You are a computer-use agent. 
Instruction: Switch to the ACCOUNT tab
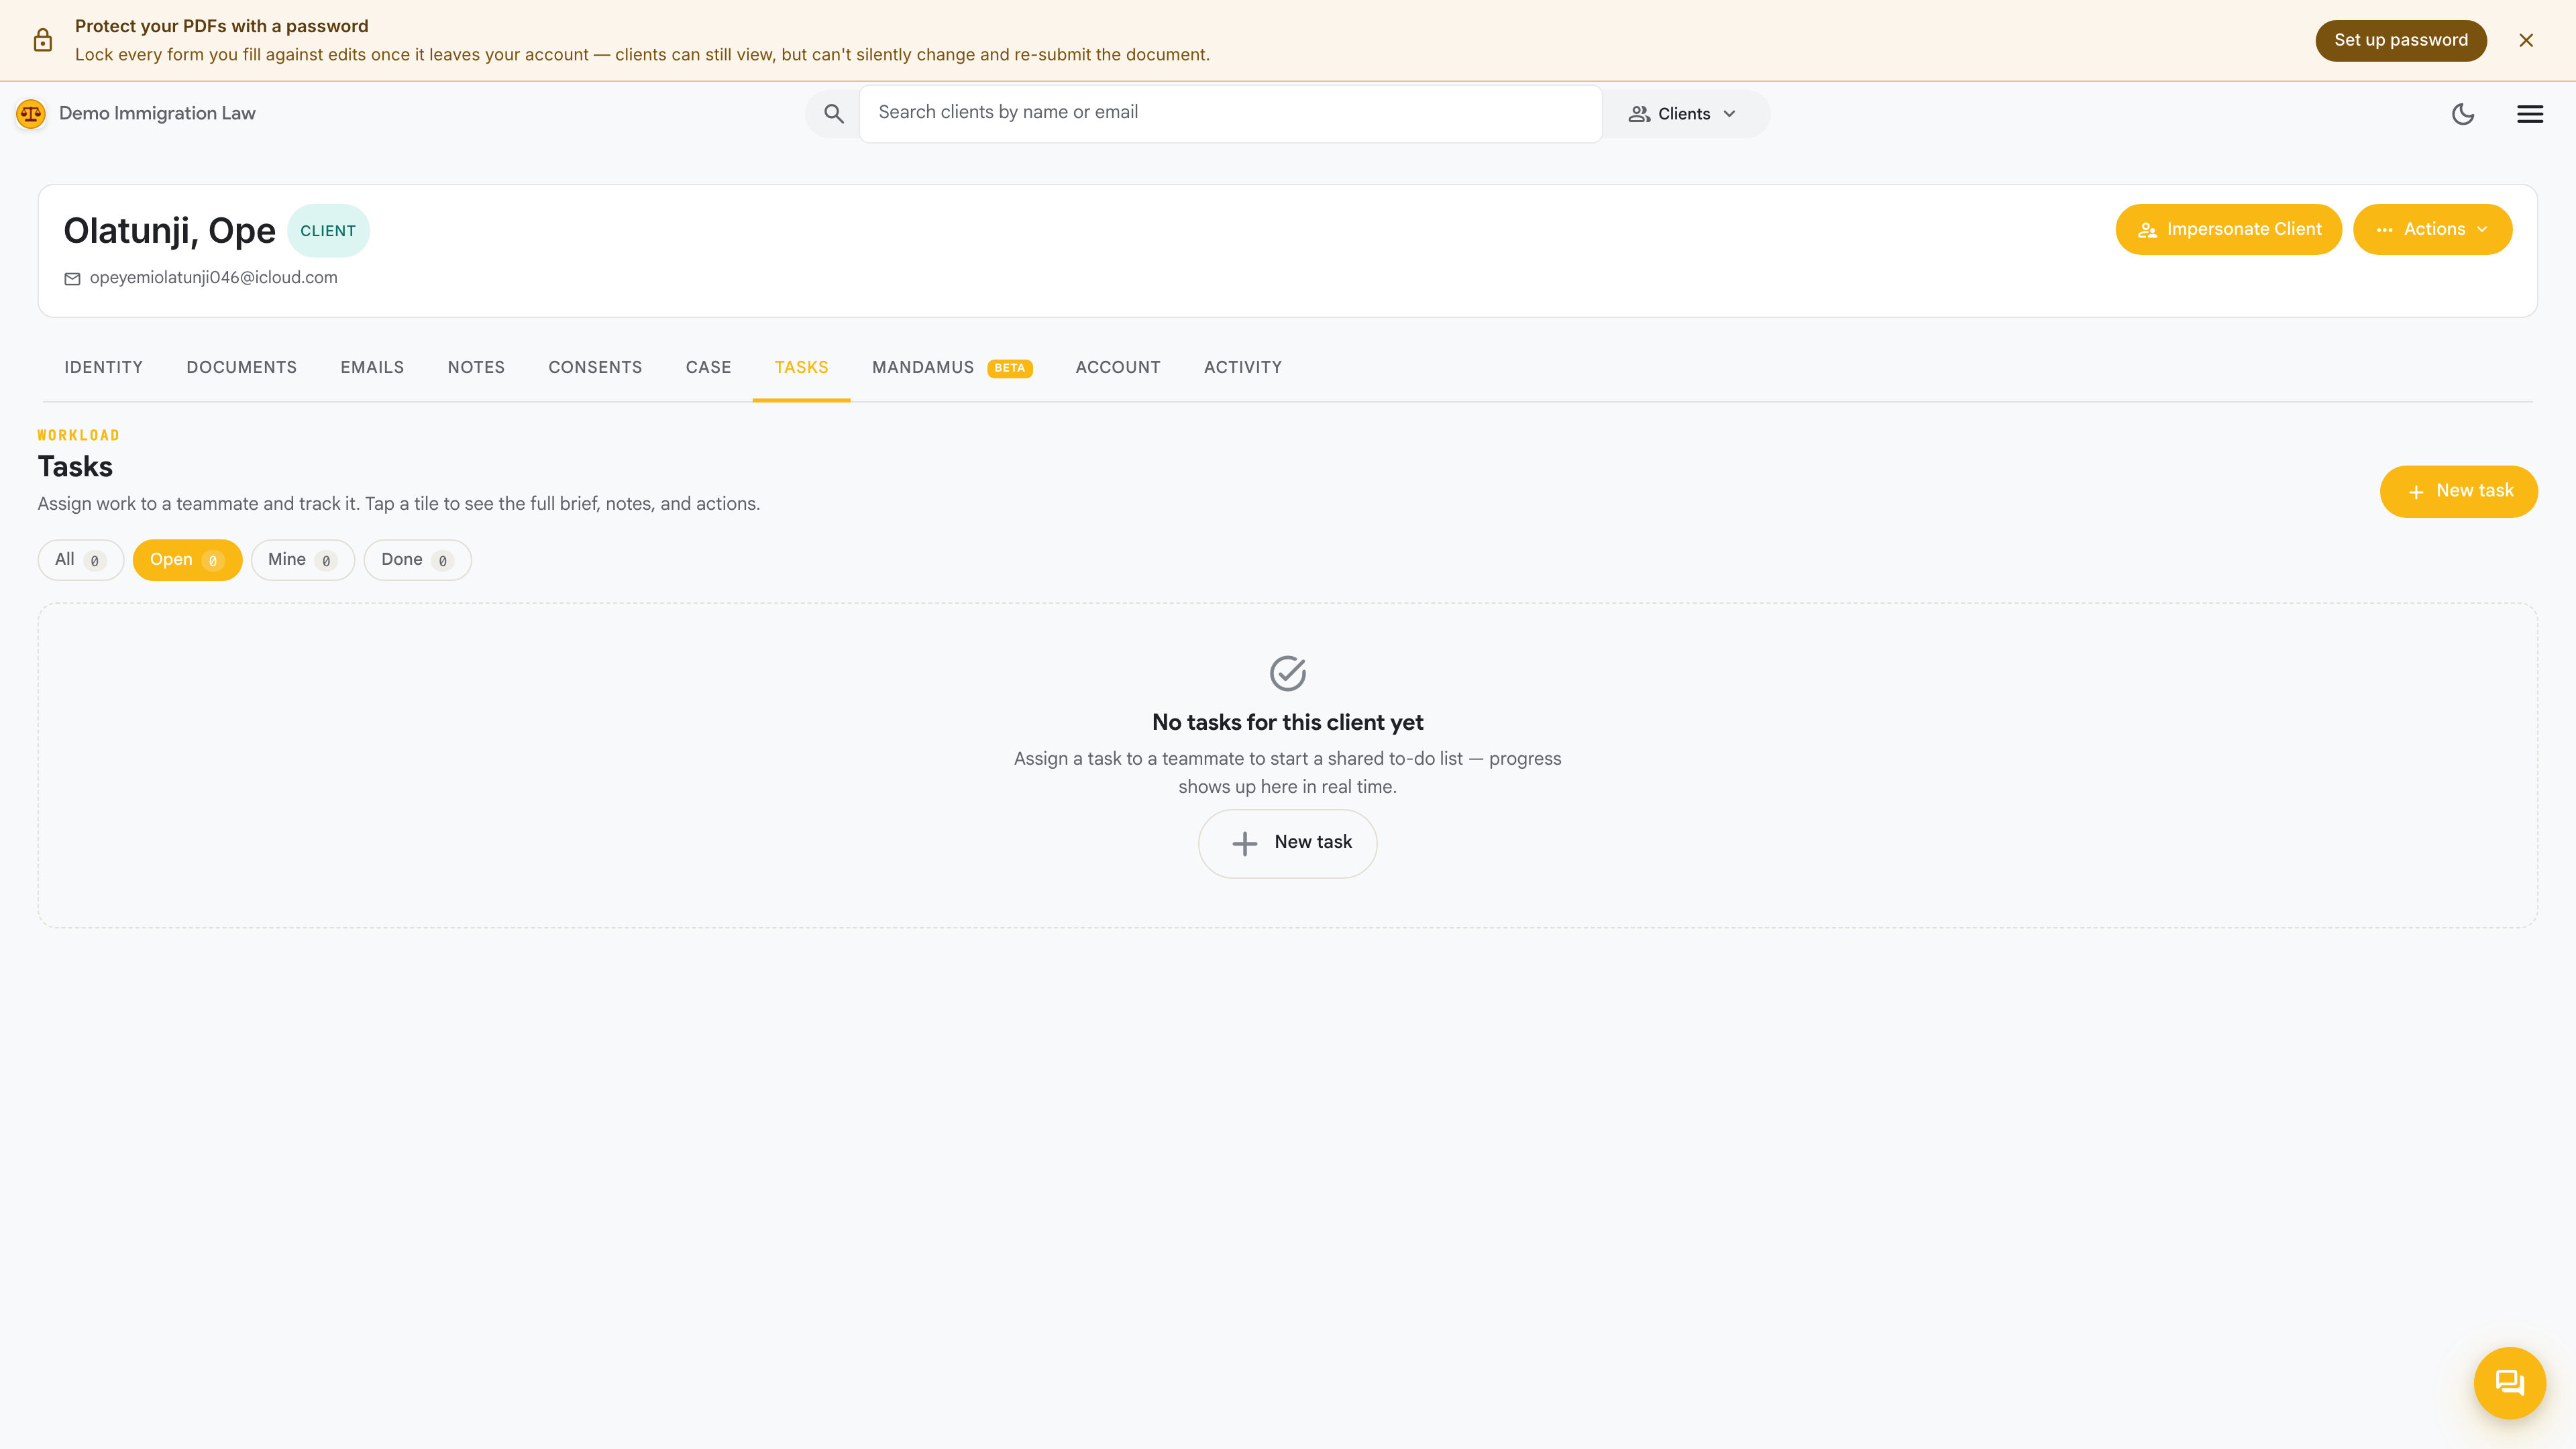[1118, 367]
